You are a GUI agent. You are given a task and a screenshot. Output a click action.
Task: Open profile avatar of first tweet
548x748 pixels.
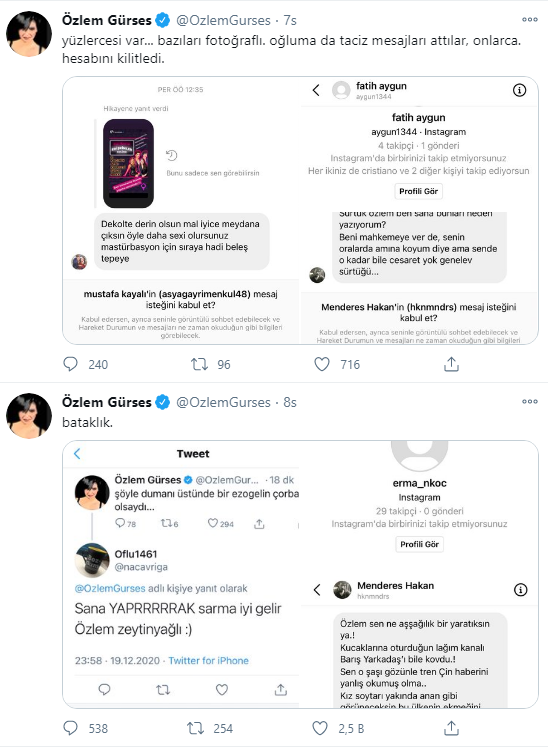[29, 34]
